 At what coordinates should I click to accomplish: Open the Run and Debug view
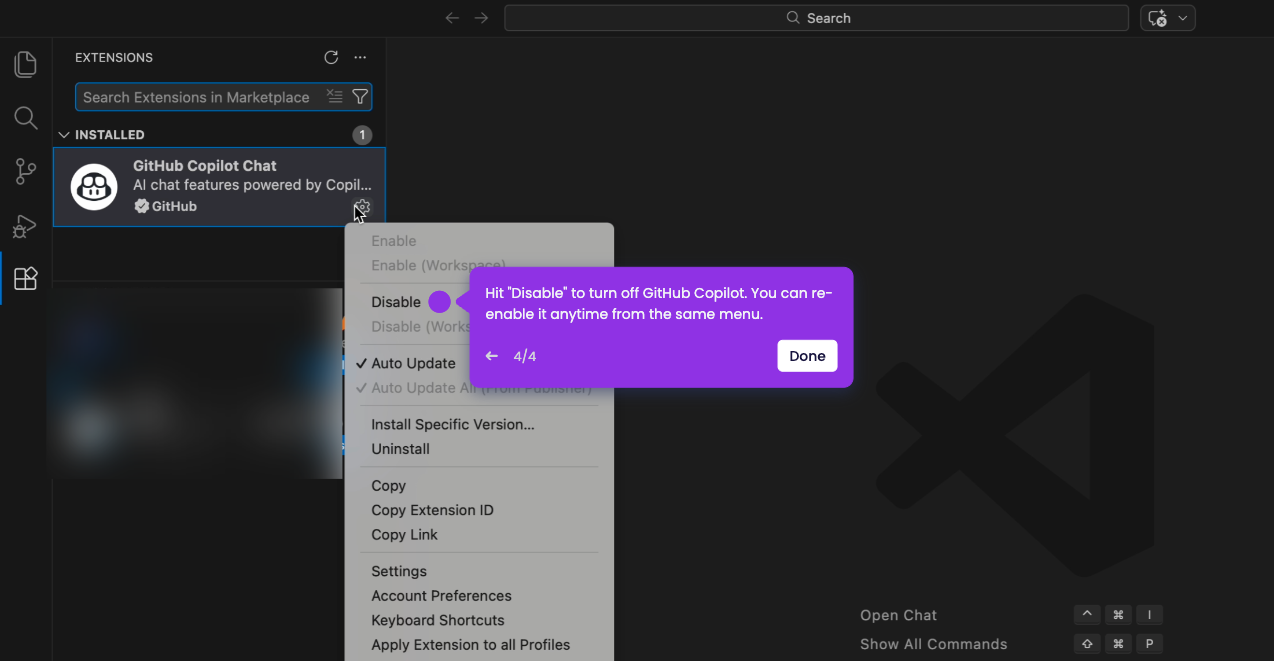(25, 226)
